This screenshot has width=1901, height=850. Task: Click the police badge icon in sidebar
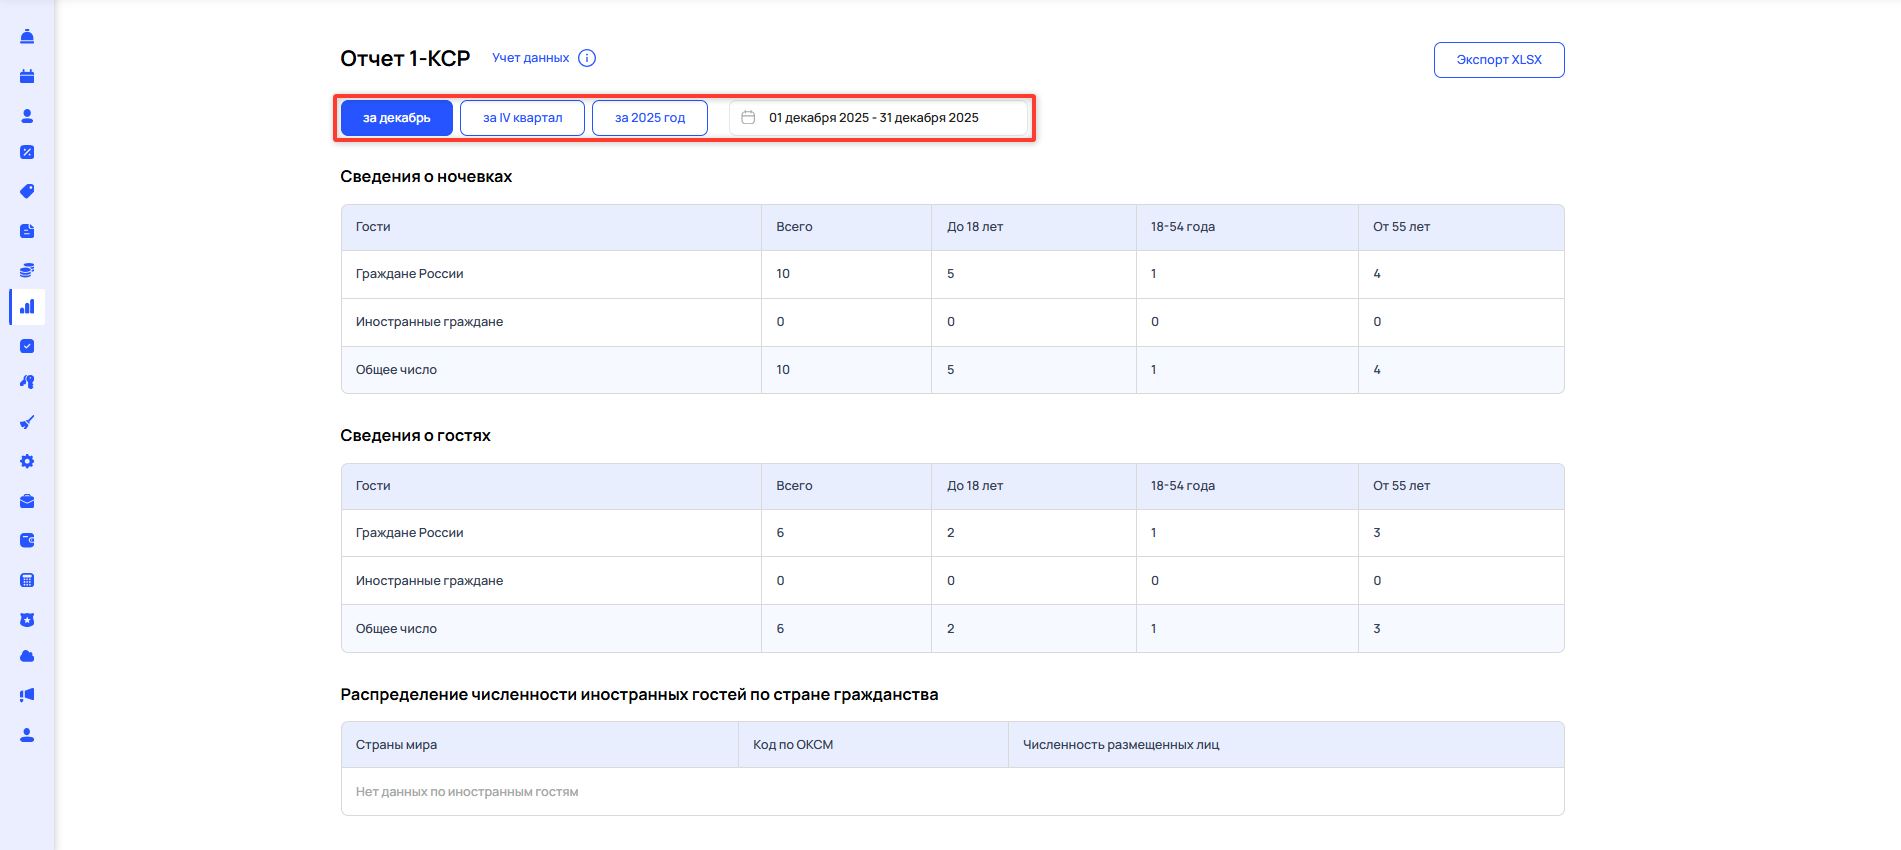click(27, 620)
